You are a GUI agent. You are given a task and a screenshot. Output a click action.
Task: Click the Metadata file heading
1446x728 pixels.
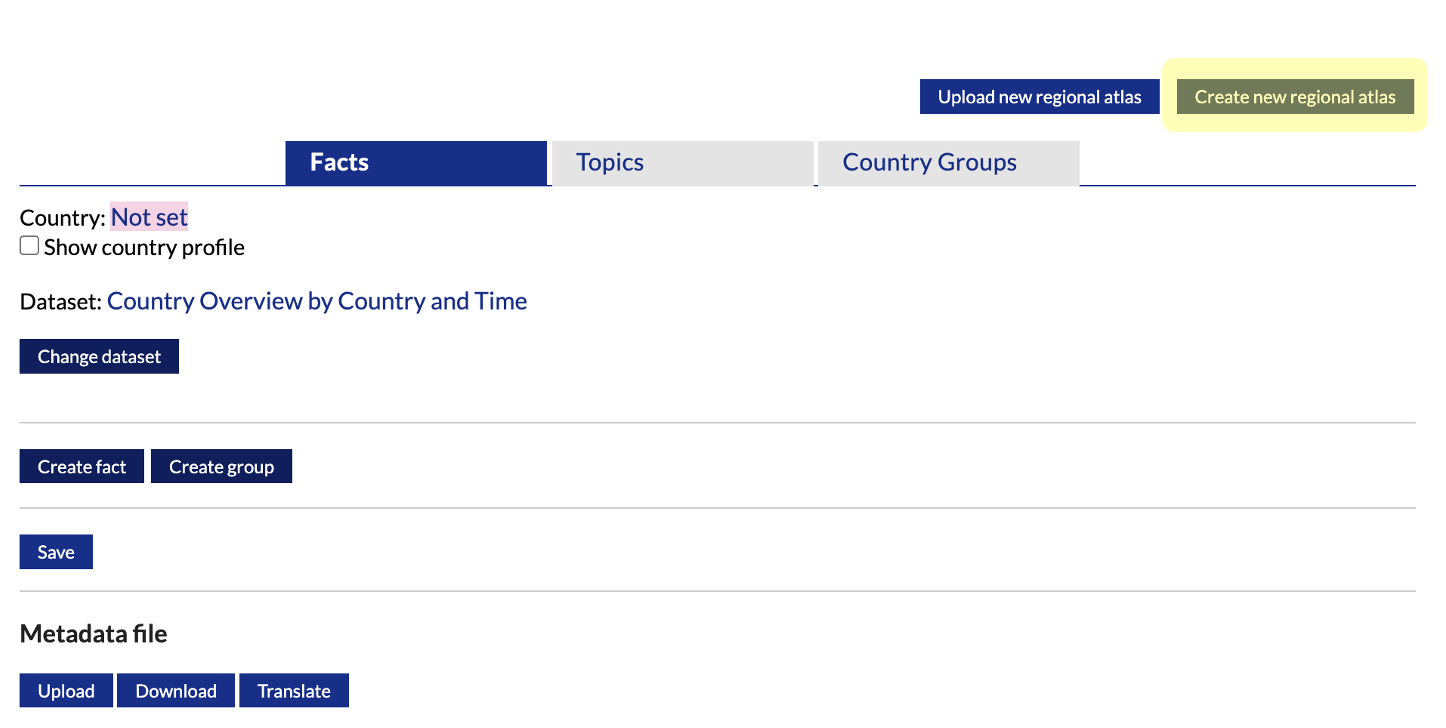pyautogui.click(x=93, y=634)
